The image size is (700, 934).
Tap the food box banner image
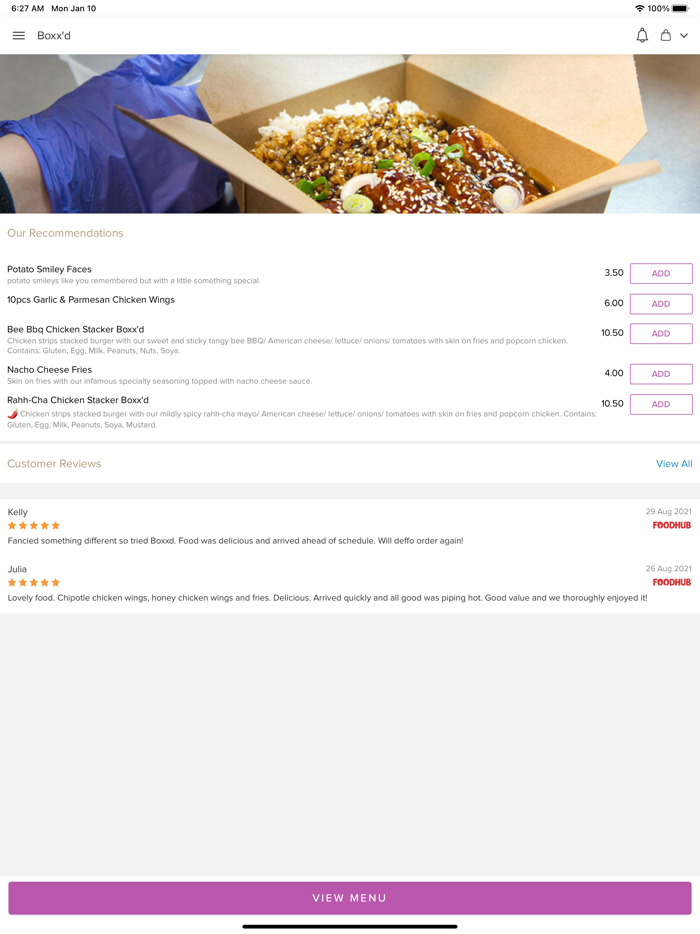coord(350,134)
